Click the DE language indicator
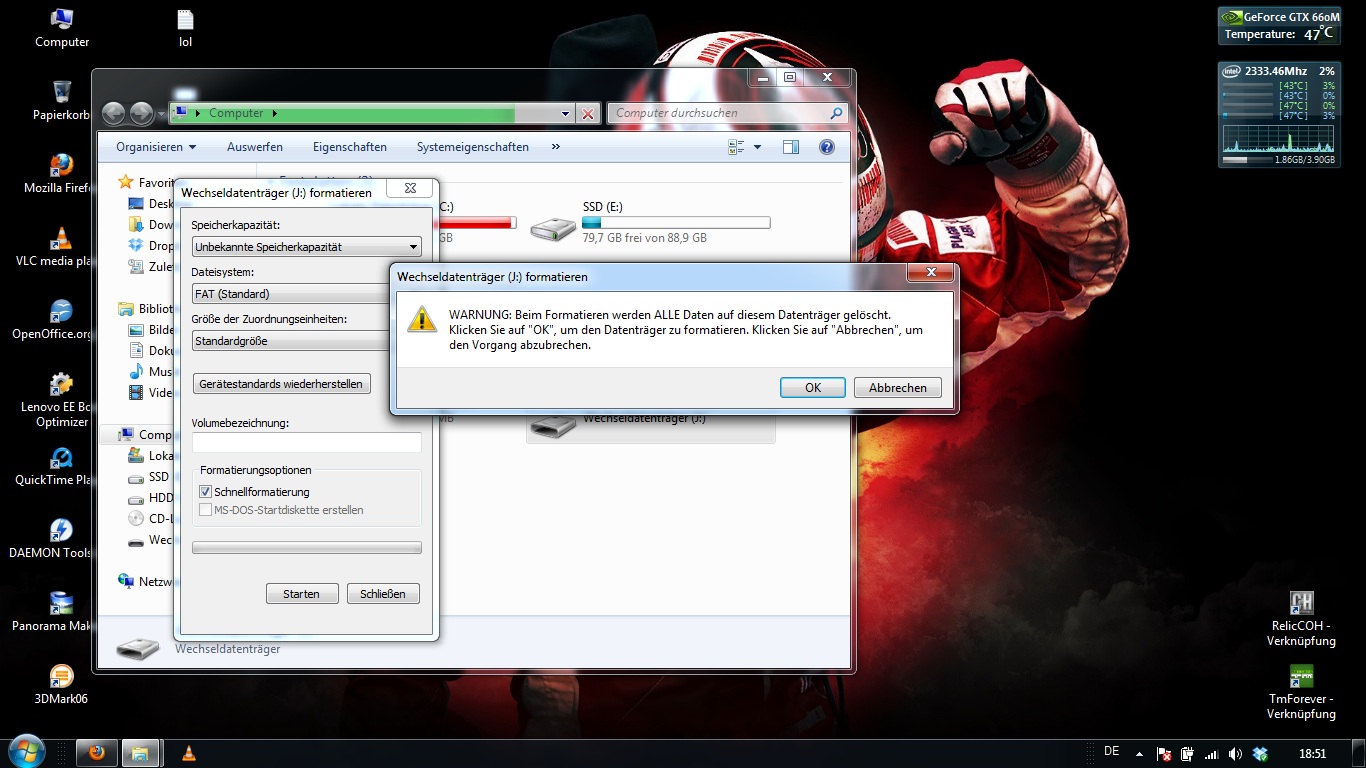Viewport: 1366px width, 768px height. pyautogui.click(x=1112, y=752)
